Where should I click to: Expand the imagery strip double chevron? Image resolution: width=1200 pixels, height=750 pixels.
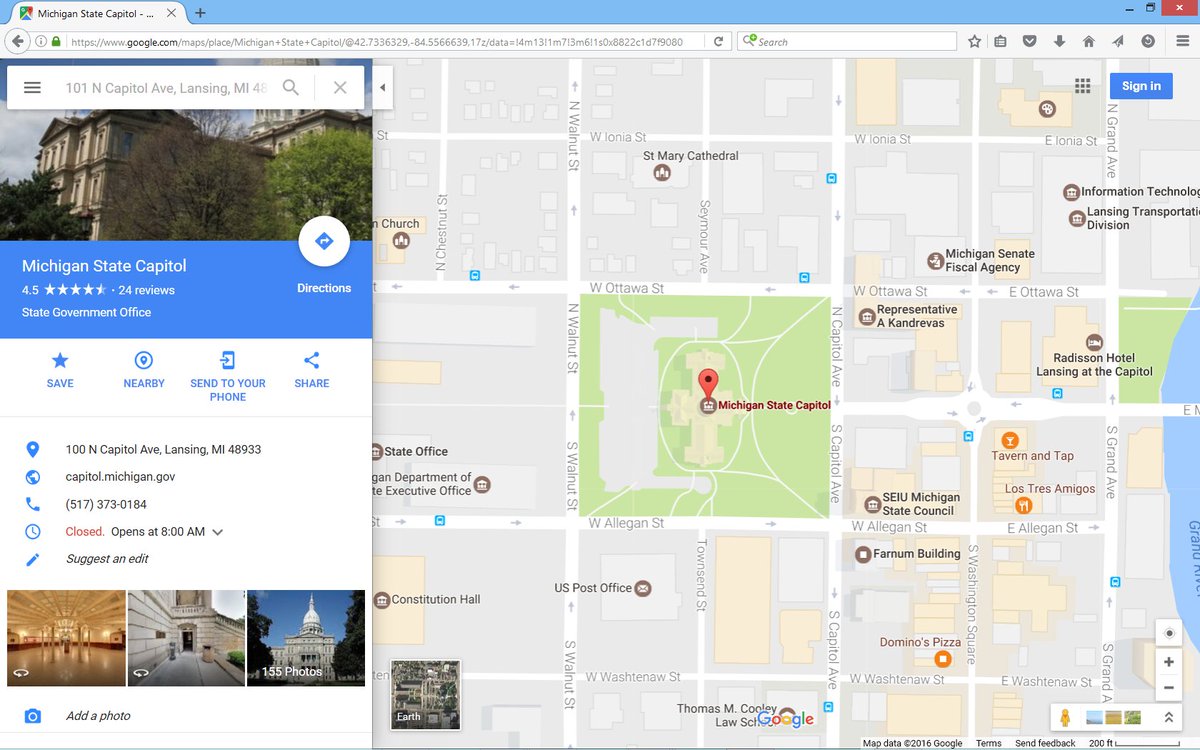1167,718
